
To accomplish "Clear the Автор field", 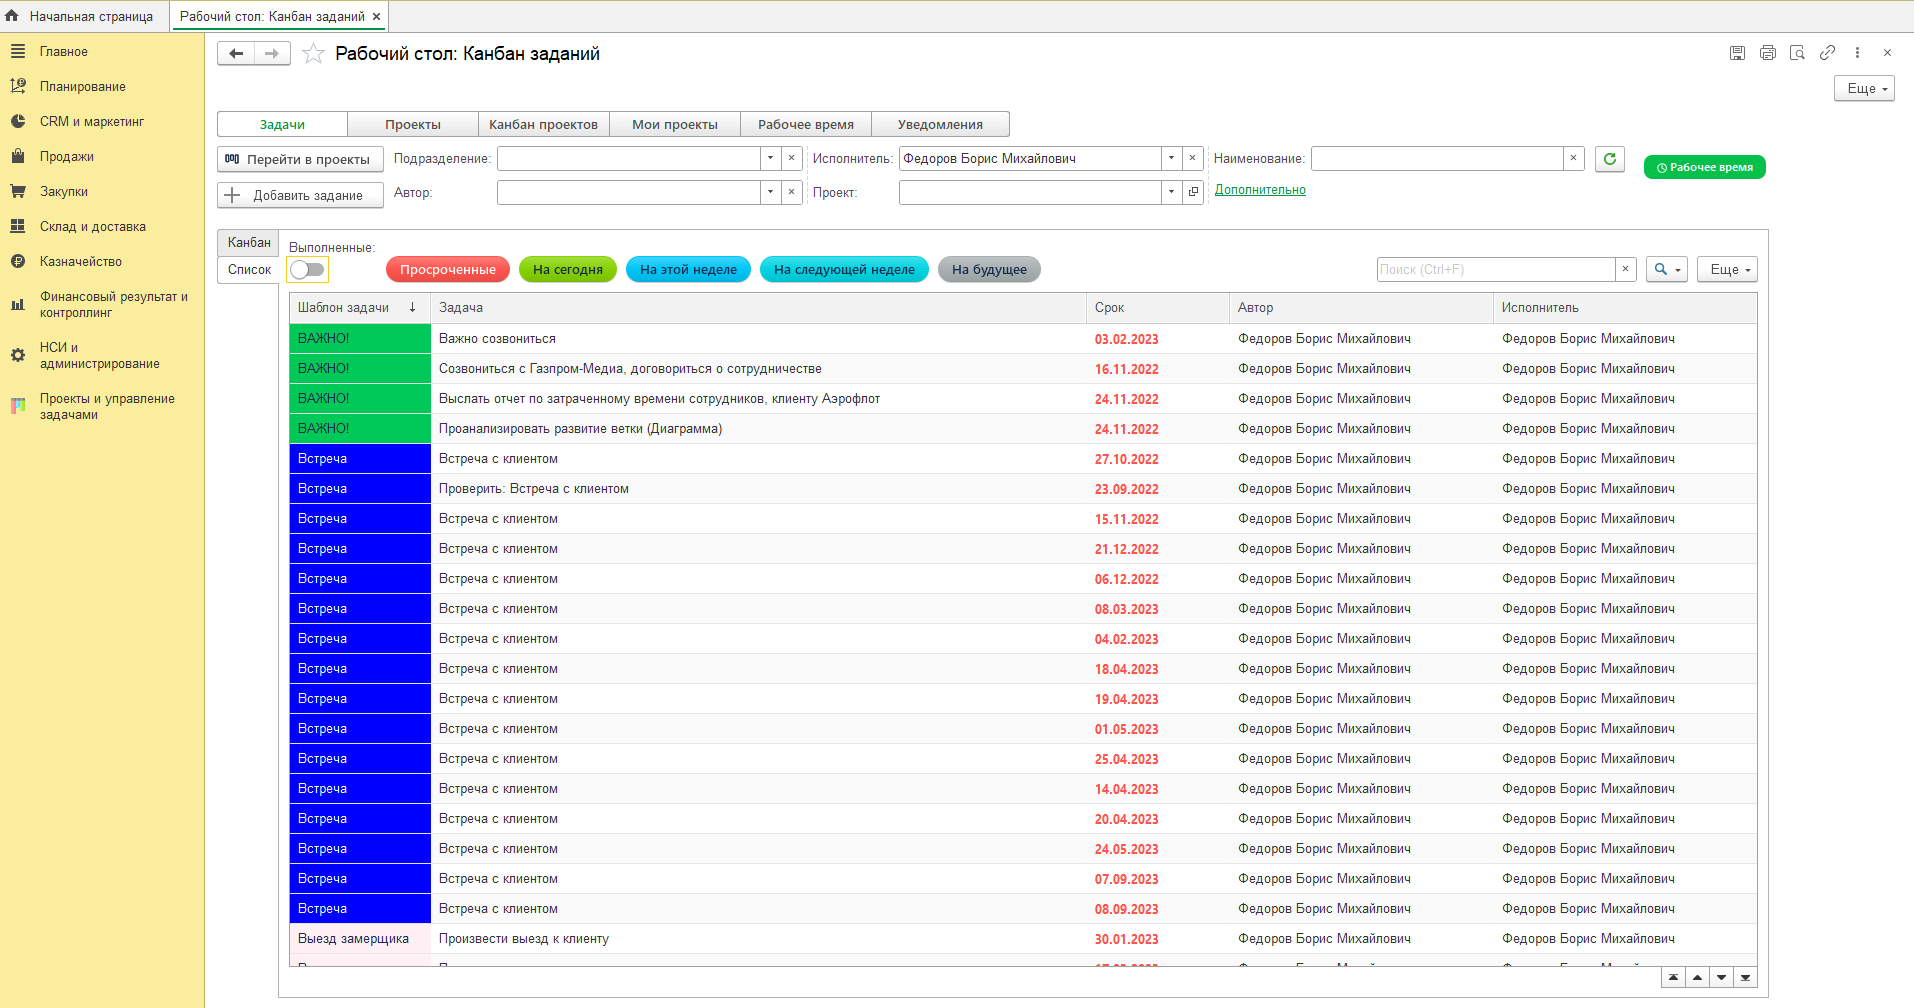I will (x=791, y=192).
